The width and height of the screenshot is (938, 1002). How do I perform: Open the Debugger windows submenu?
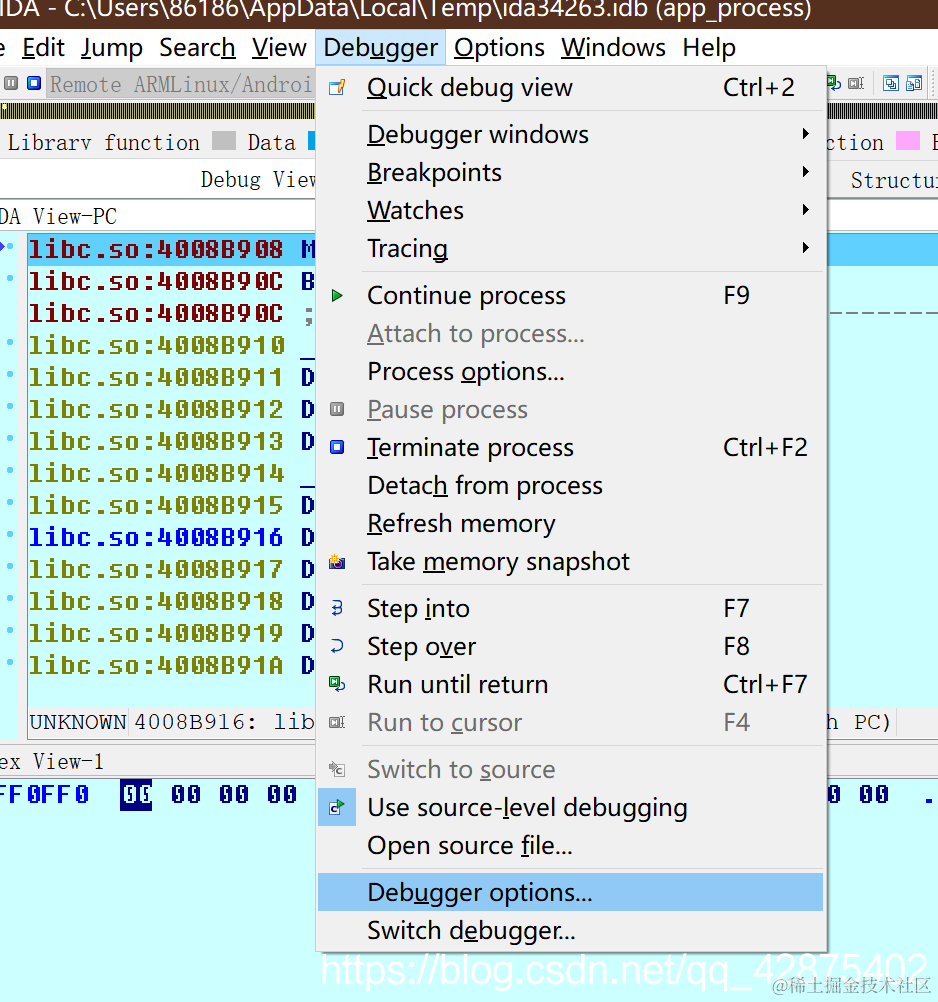pos(570,134)
